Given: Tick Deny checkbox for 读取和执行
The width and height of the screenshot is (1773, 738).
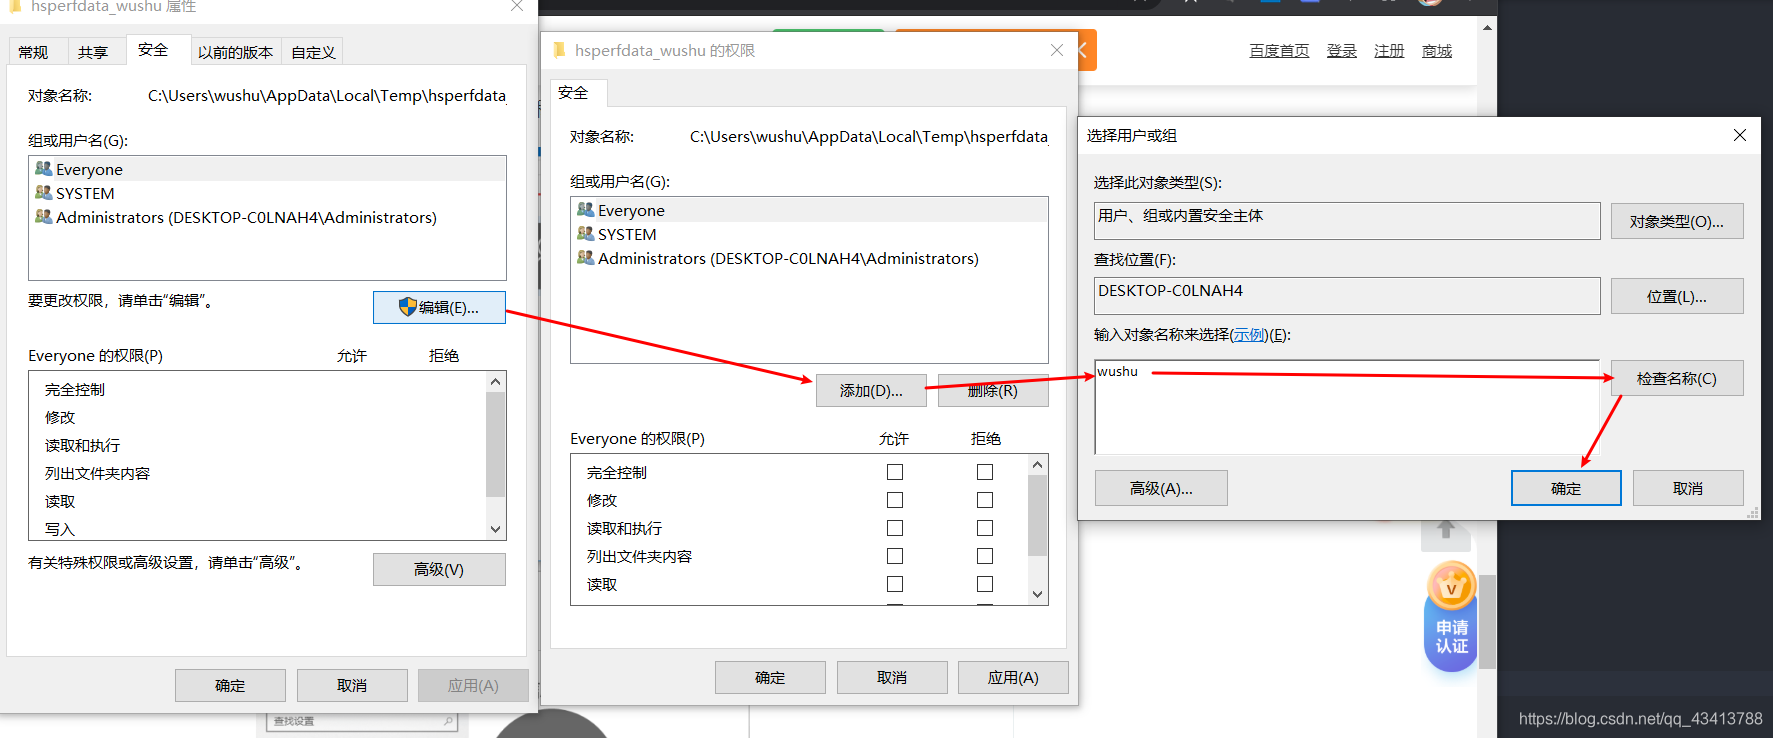Looking at the screenshot, I should pyautogui.click(x=985, y=528).
